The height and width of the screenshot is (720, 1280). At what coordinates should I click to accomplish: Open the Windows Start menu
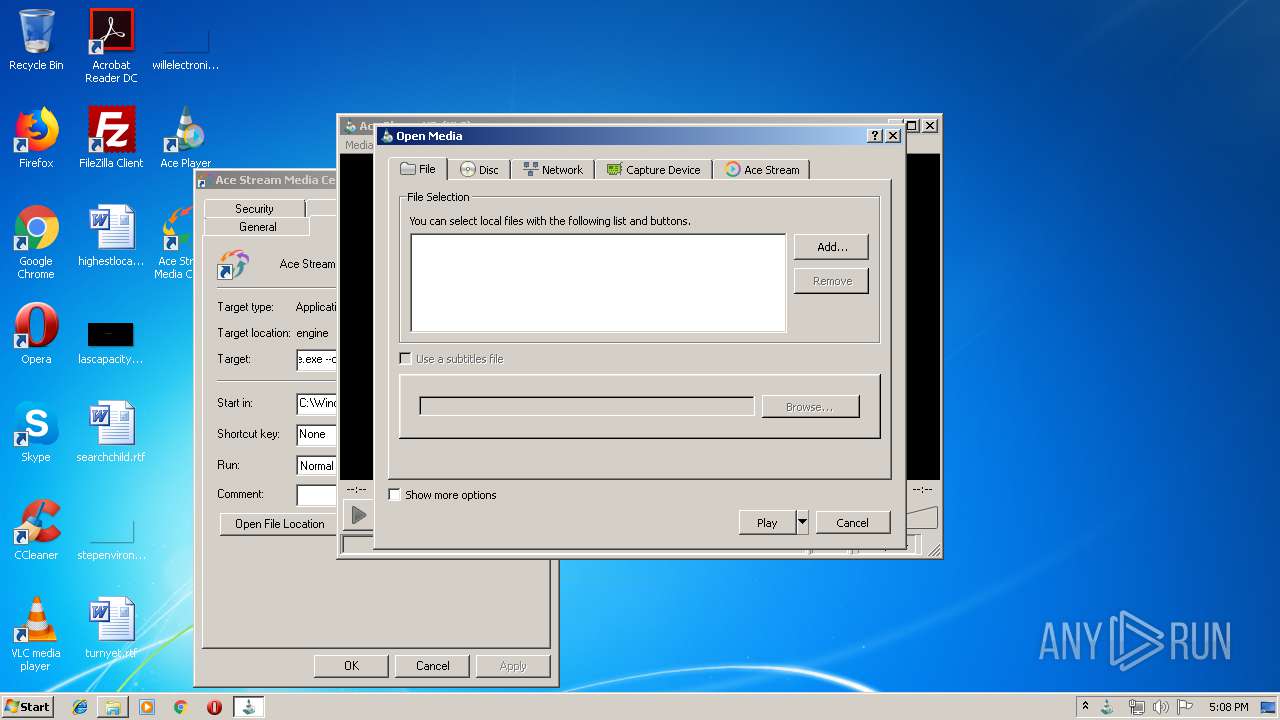[x=28, y=706]
